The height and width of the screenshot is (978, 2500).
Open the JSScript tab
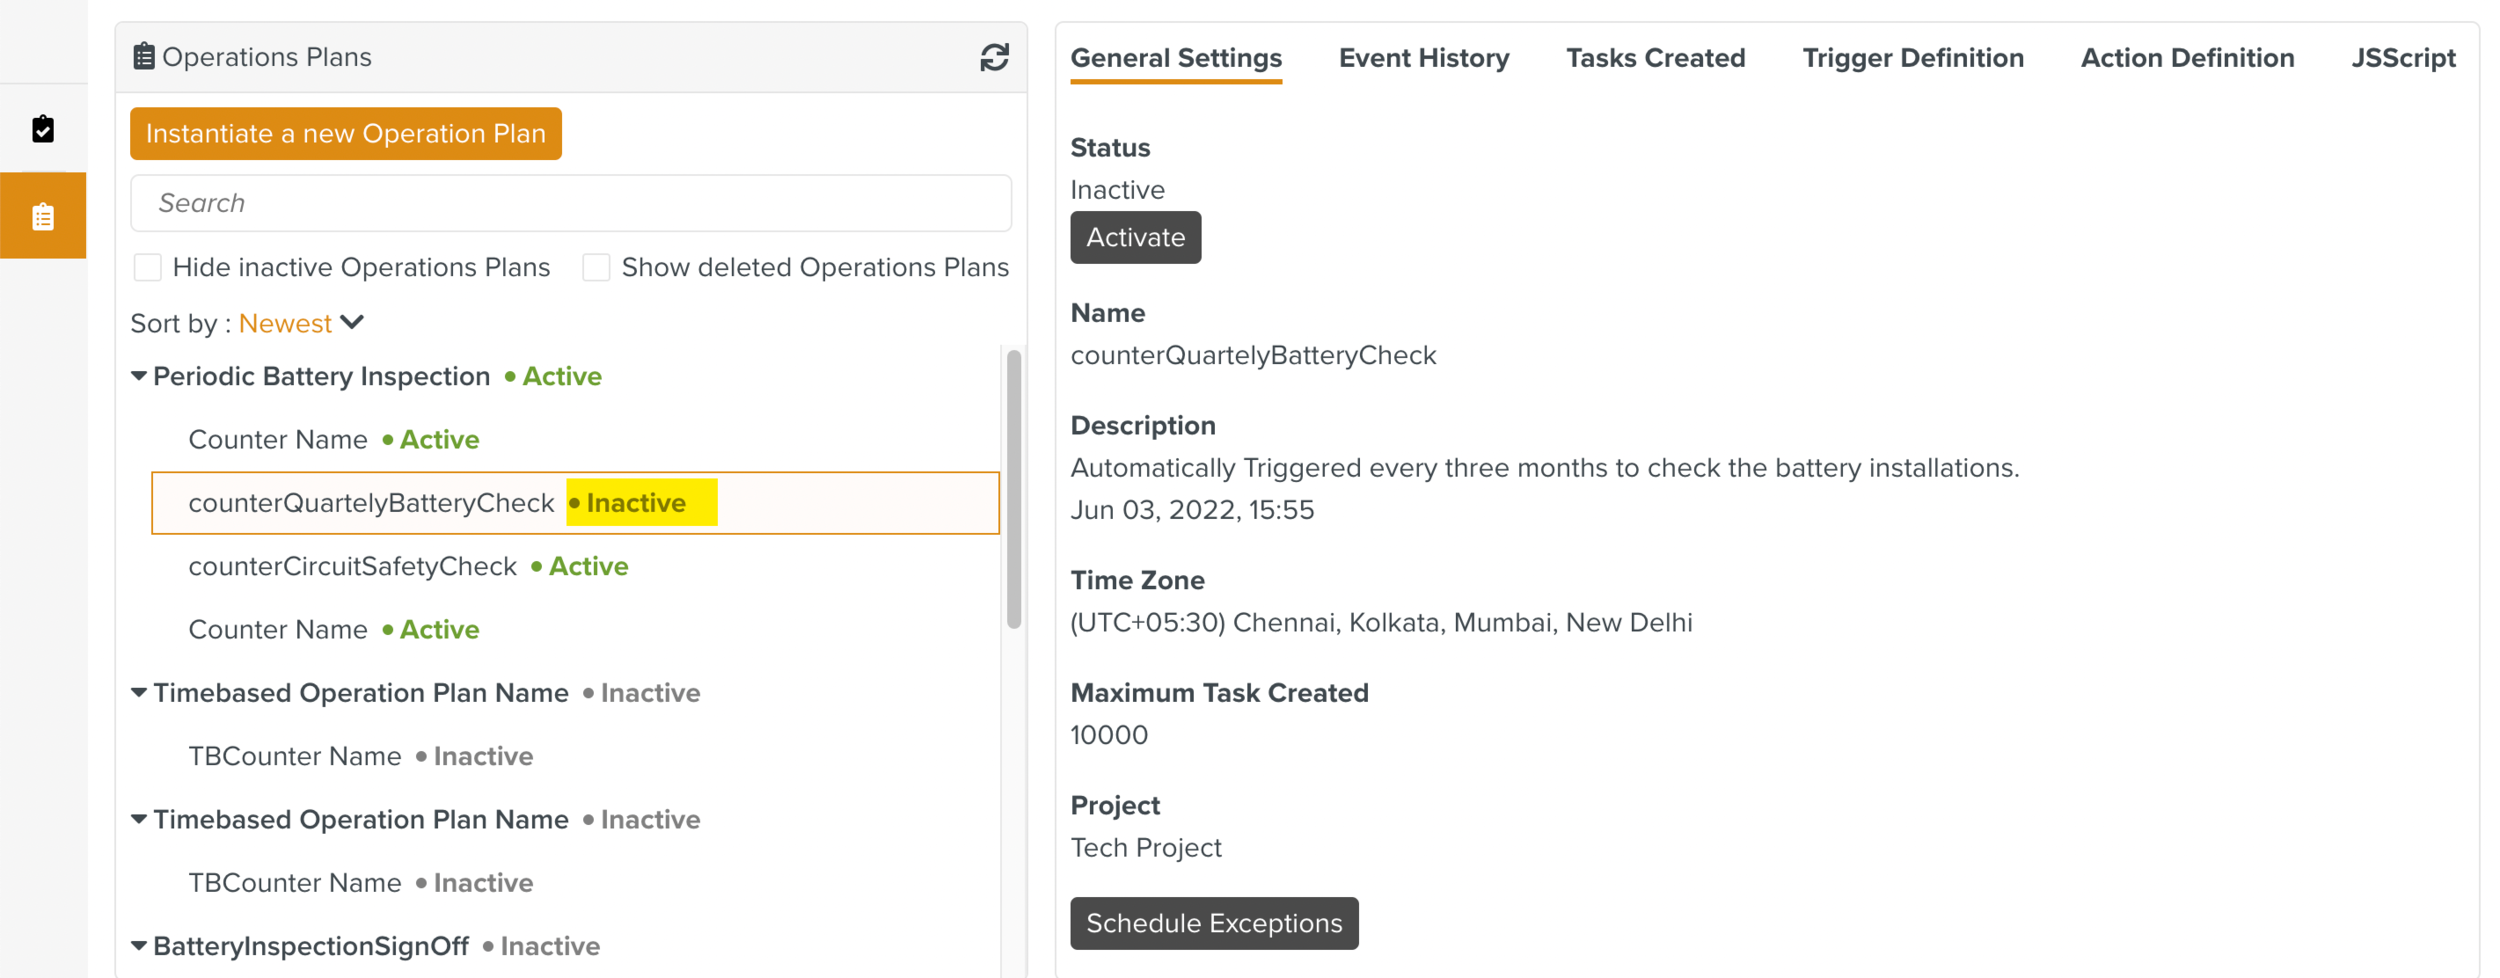[2402, 58]
